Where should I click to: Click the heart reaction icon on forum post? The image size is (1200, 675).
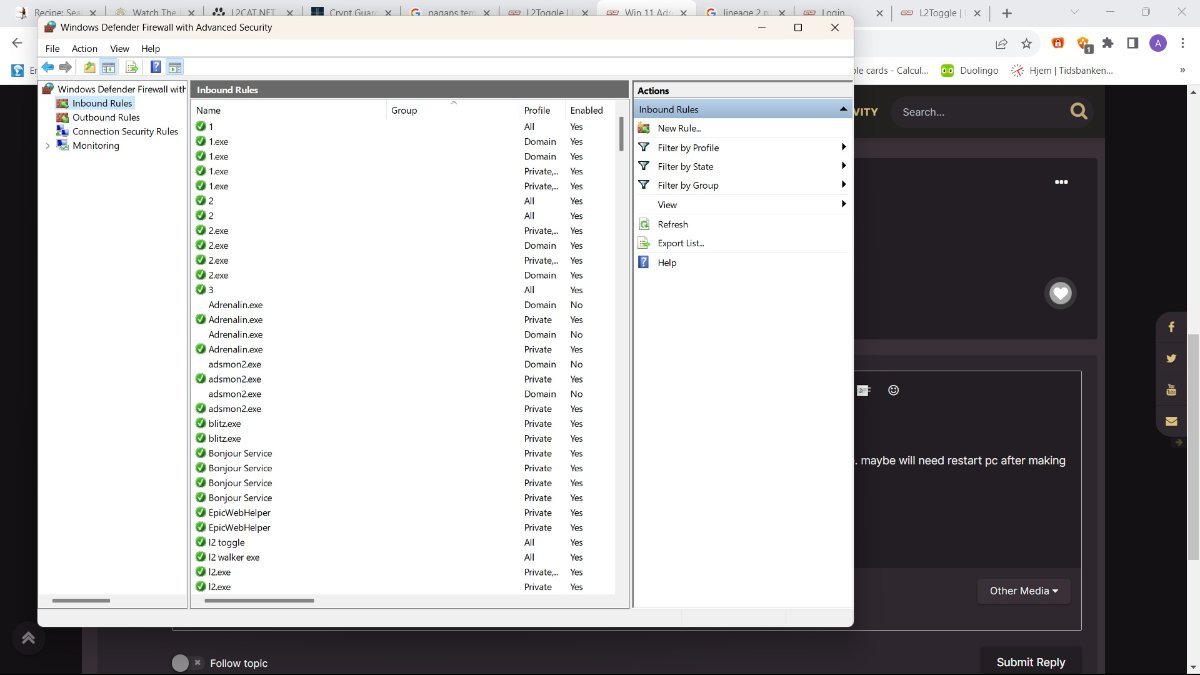click(x=1060, y=293)
